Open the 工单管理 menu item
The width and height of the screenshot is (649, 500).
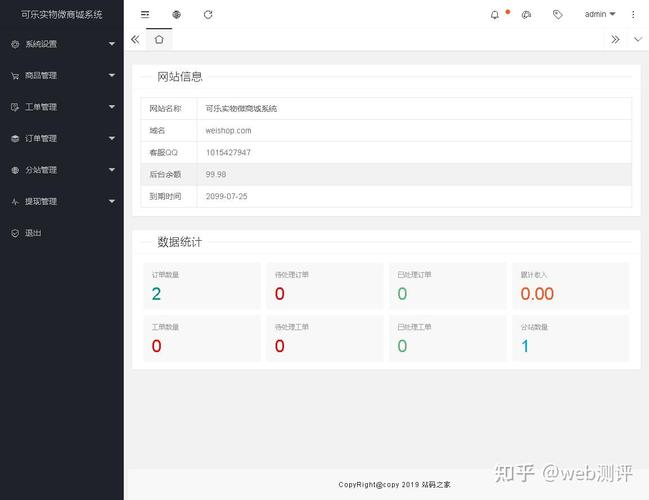click(62, 107)
